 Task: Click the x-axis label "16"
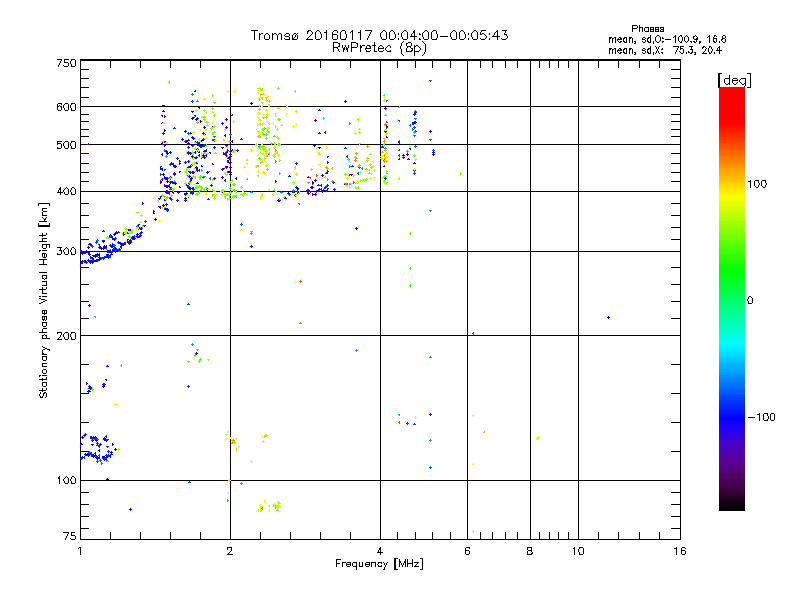point(680,551)
